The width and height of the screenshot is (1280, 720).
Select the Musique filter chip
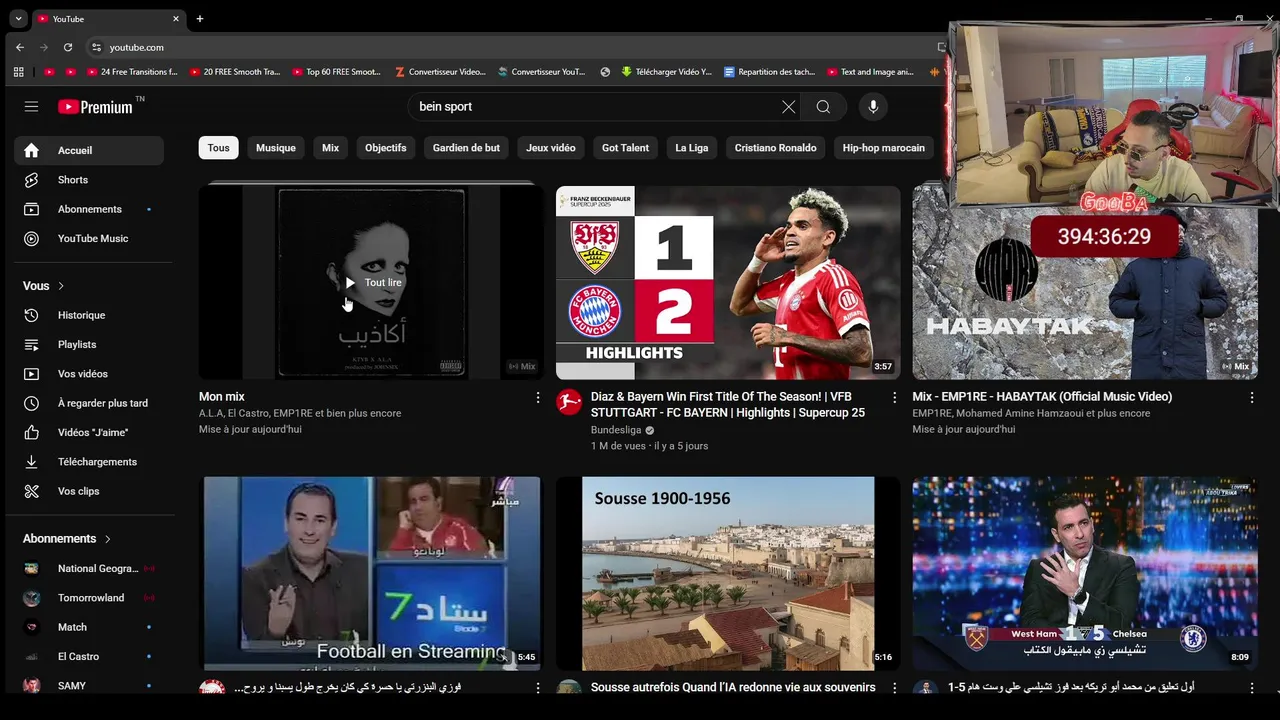276,148
